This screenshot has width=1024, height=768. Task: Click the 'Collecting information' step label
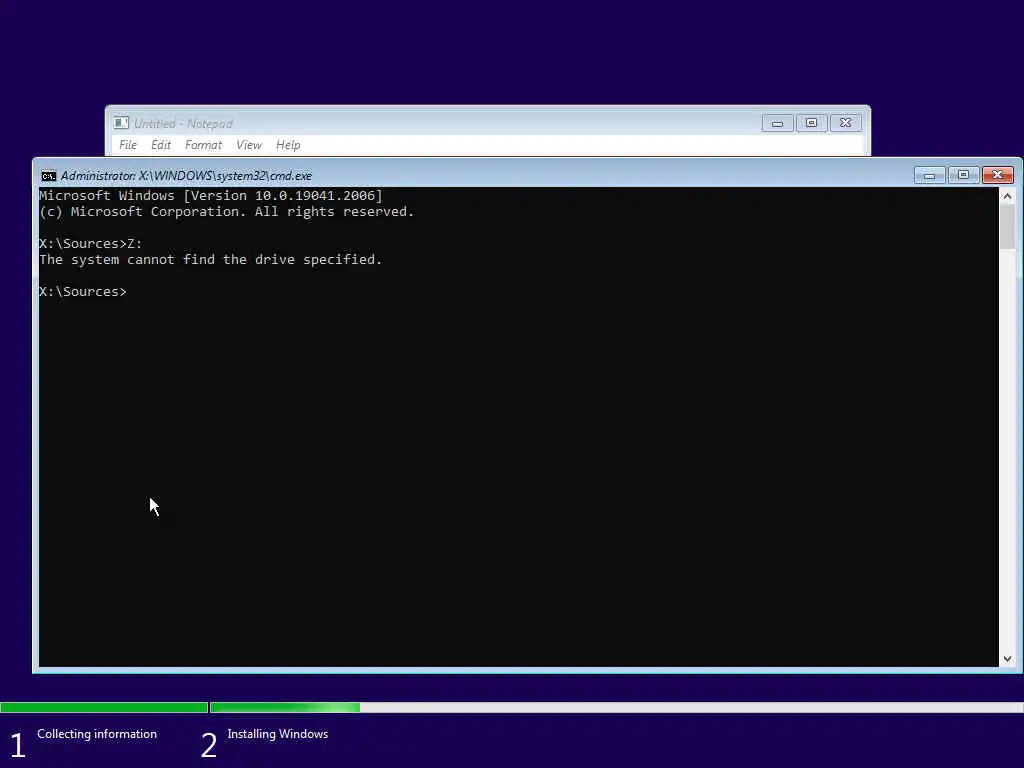[97, 734]
